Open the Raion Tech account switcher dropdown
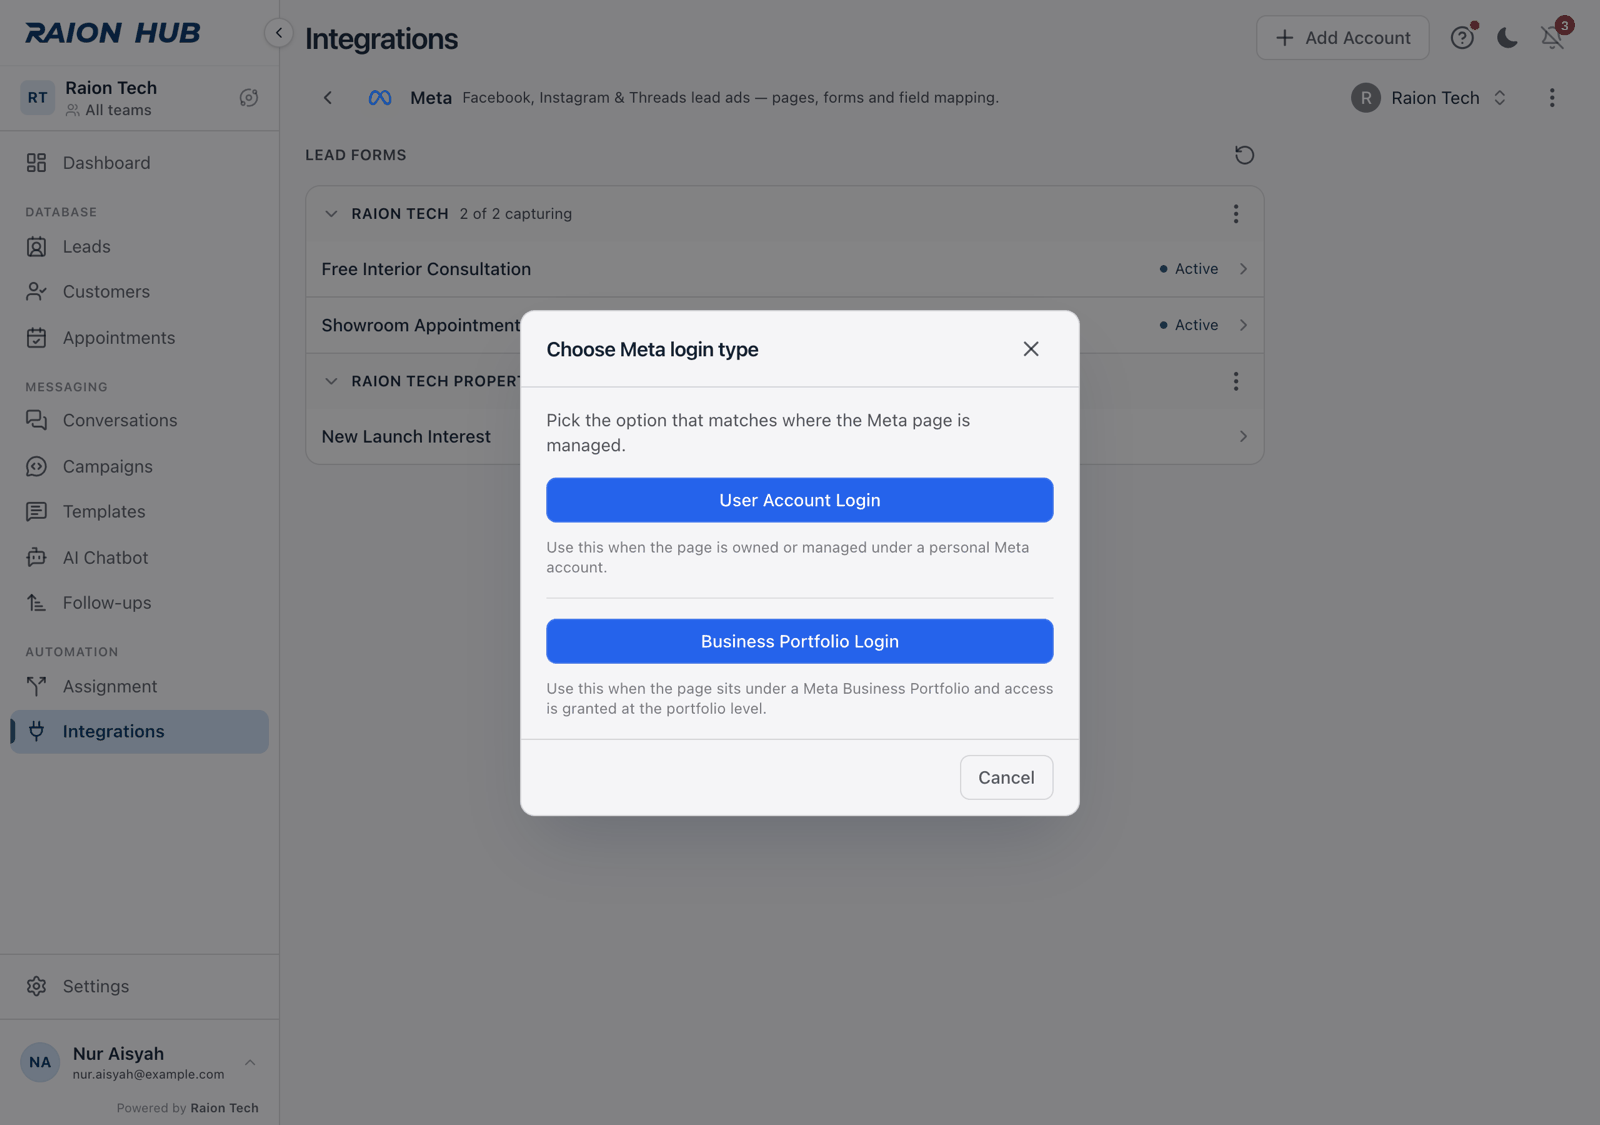 point(1429,98)
